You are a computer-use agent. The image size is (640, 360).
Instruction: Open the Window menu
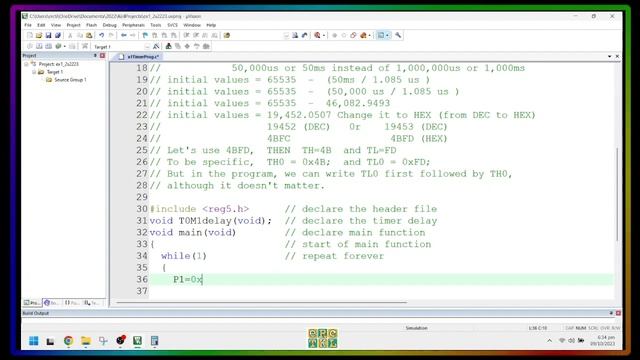192,25
